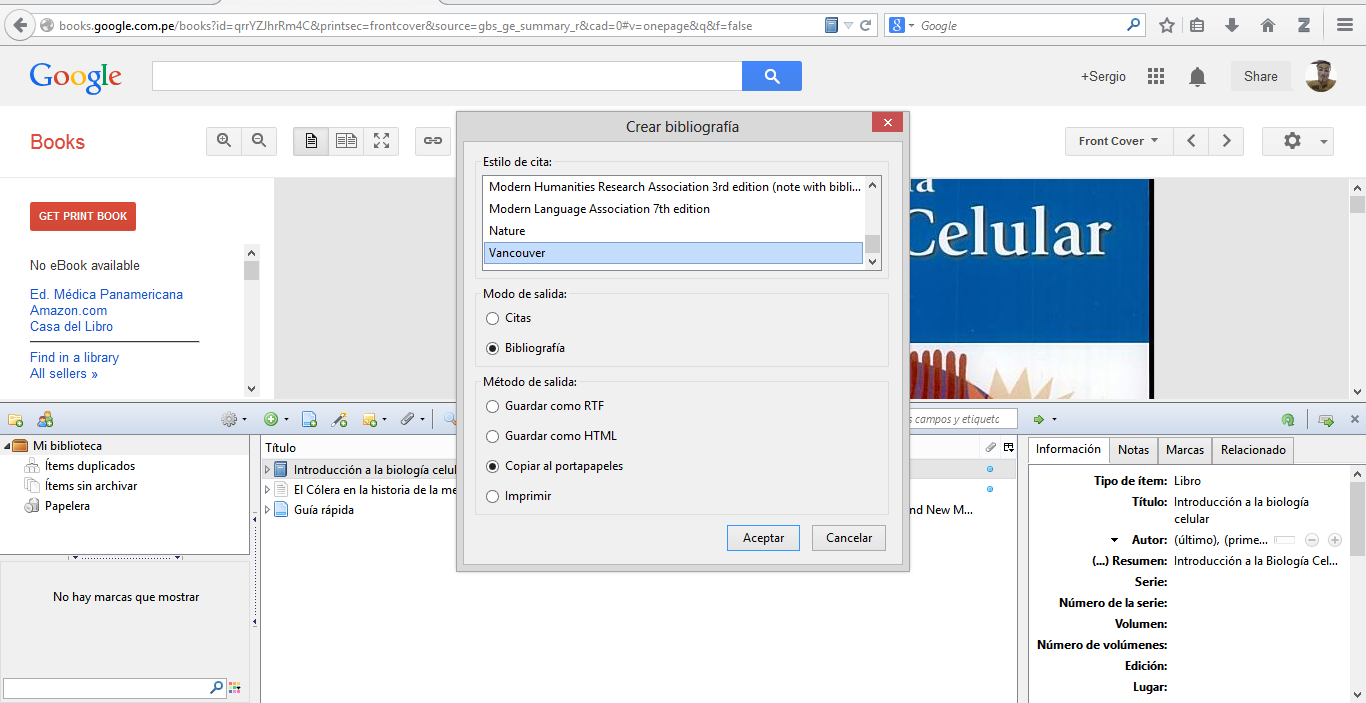Confirm bibliography creation with Aceptar
Screen dimensions: 1366x703
pyautogui.click(x=763, y=537)
